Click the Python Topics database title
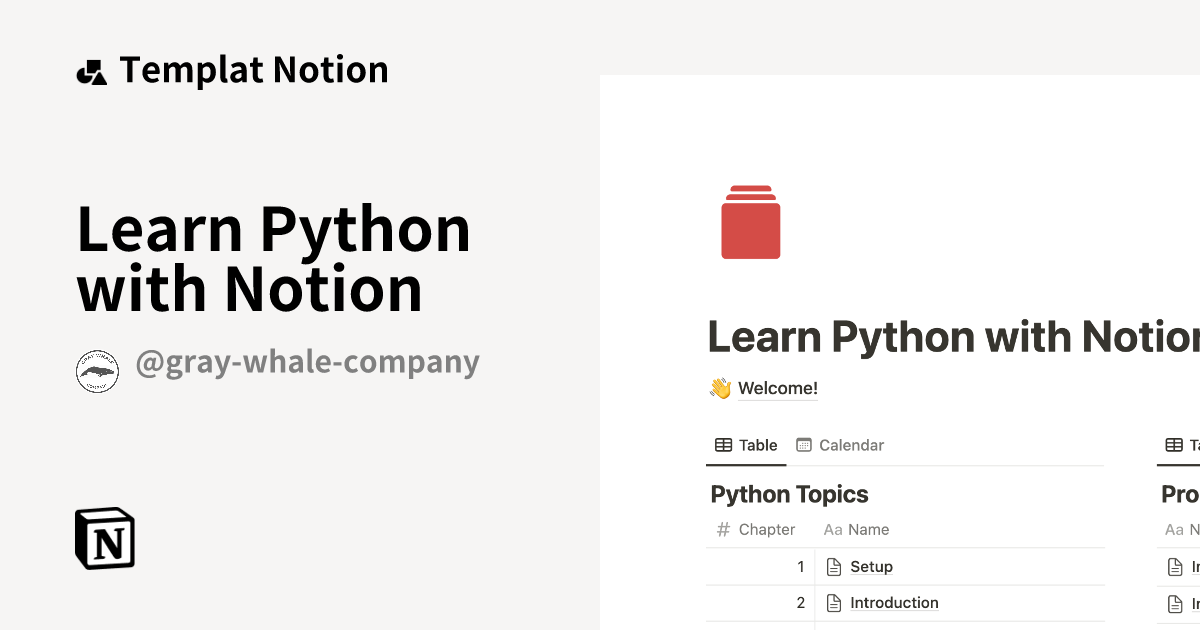Image resolution: width=1200 pixels, height=630 pixels. coord(789,494)
